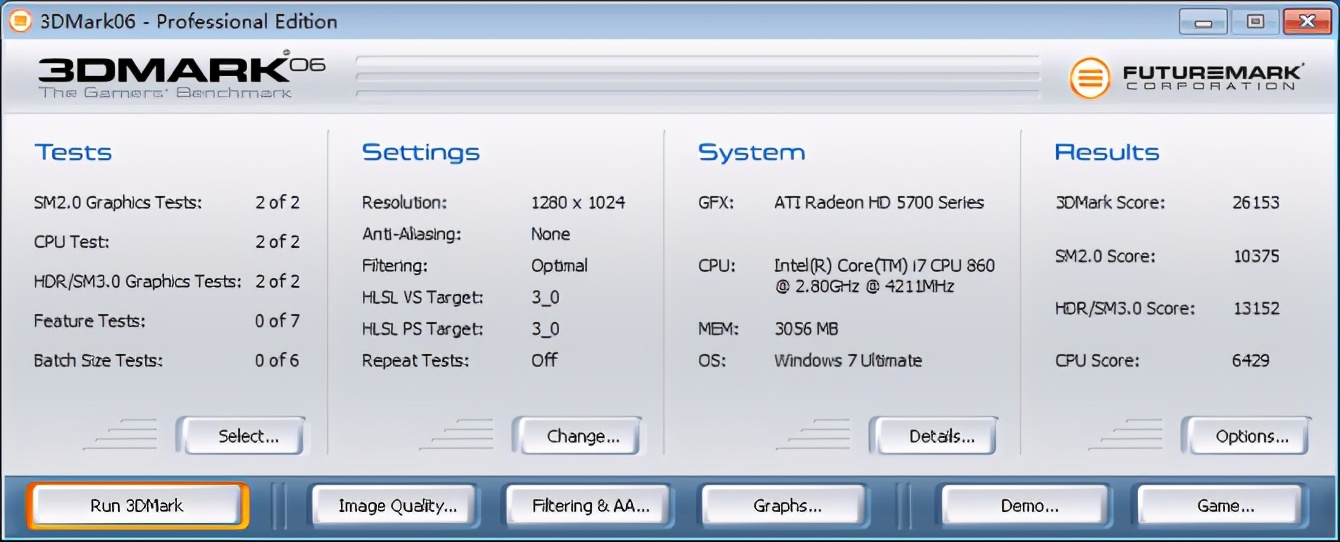This screenshot has width=1340, height=542.
Task: Open the test selection with Select... button
Action: (242, 436)
